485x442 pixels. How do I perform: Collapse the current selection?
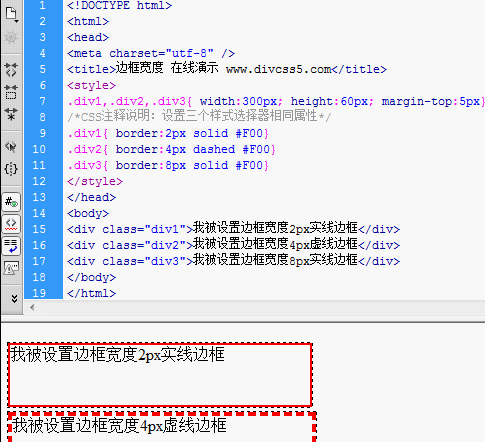[x=11, y=92]
